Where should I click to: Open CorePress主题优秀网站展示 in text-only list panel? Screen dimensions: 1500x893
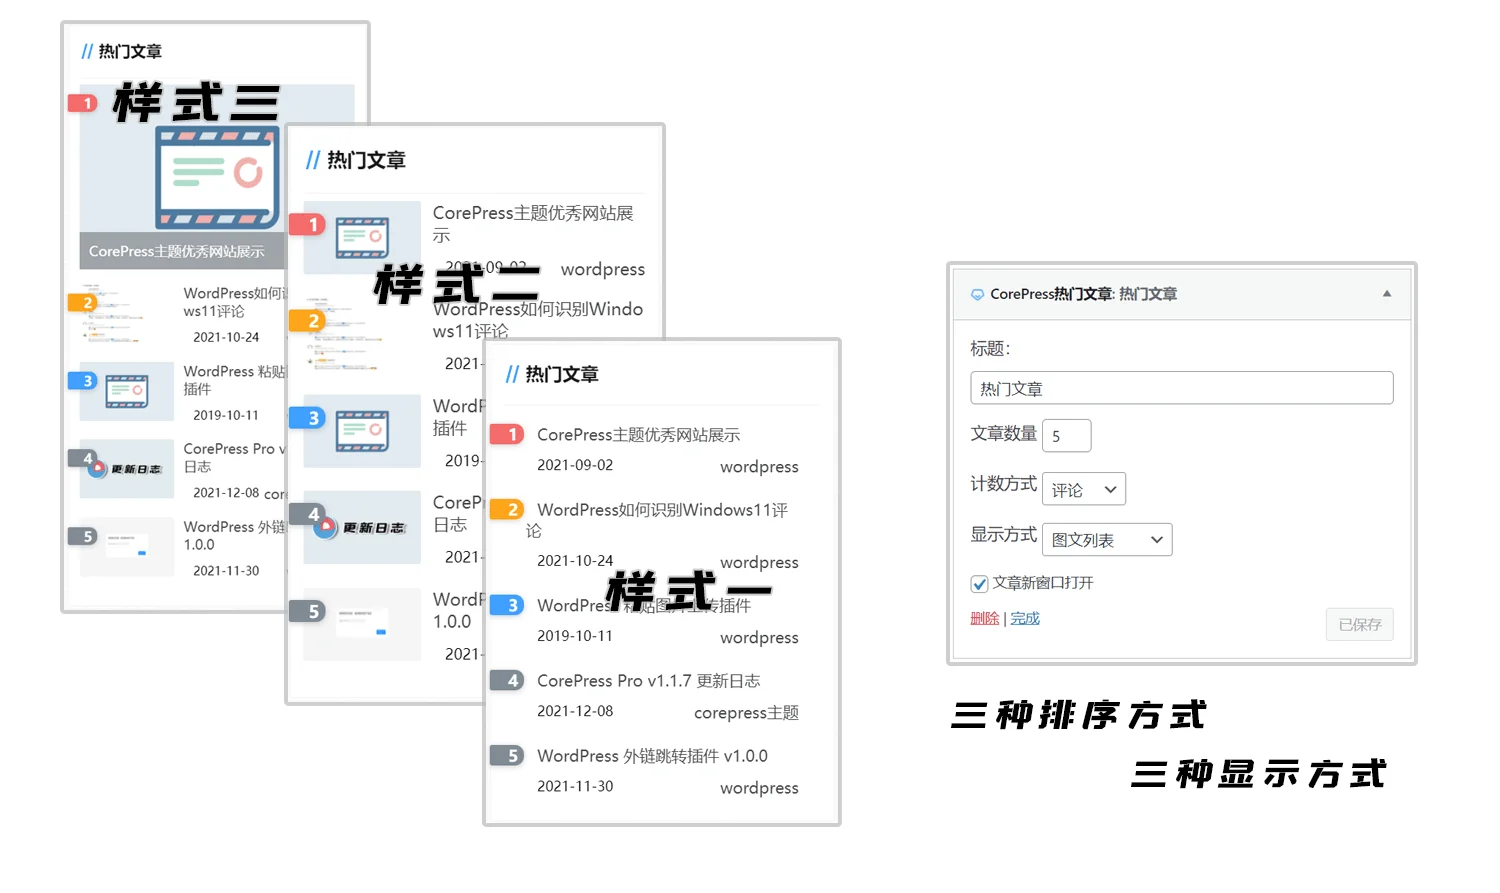point(638,435)
